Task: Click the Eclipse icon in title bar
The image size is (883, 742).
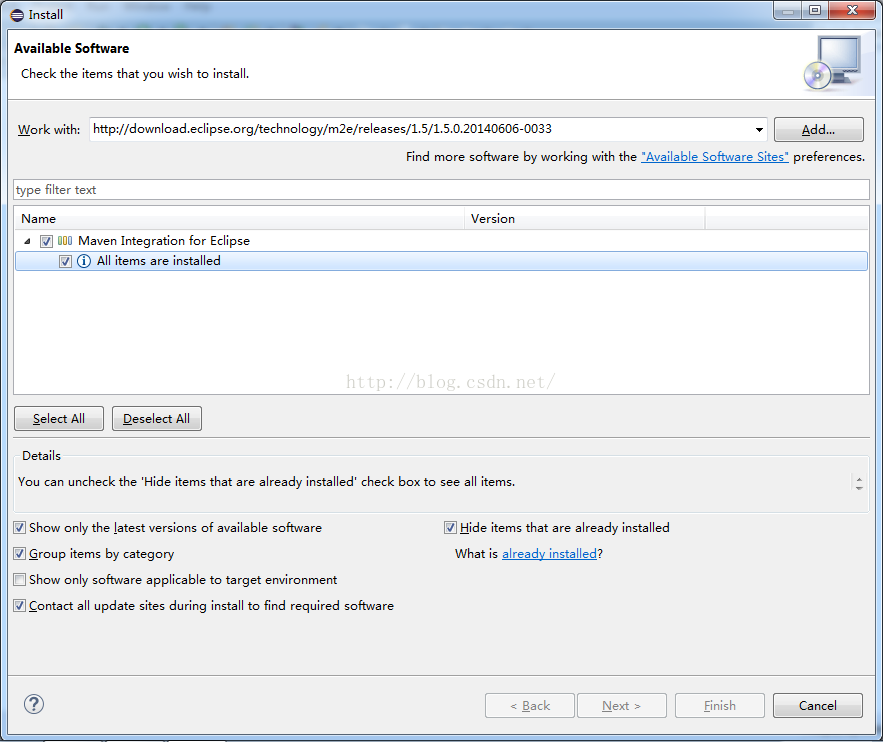Action: pos(17,15)
